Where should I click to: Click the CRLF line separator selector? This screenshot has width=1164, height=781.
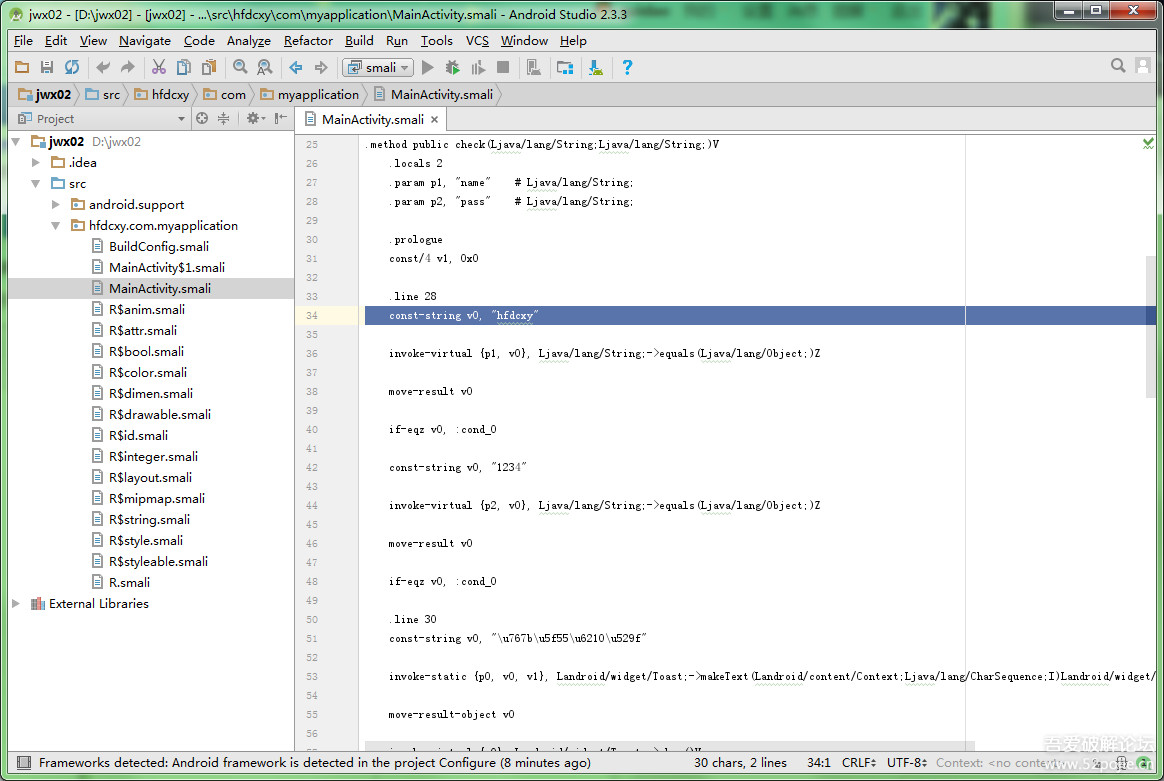862,763
